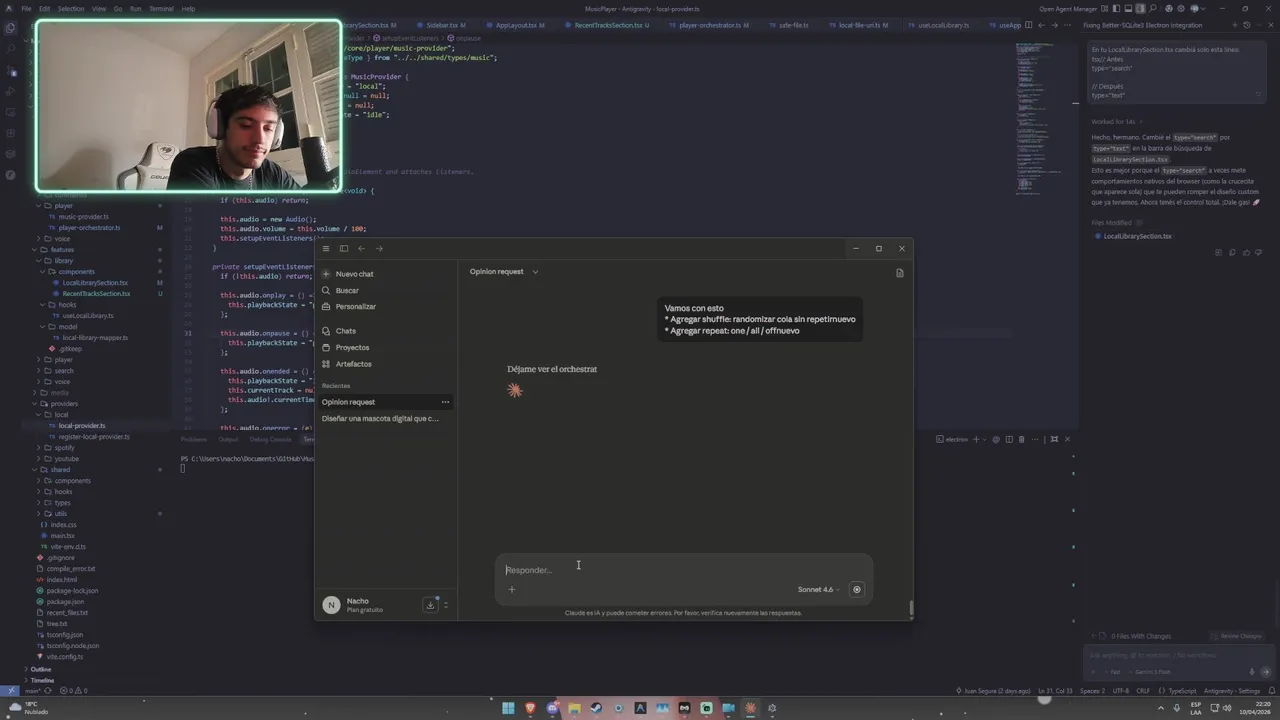
Task: Open the Steam icon on taskbar
Action: tap(597, 708)
